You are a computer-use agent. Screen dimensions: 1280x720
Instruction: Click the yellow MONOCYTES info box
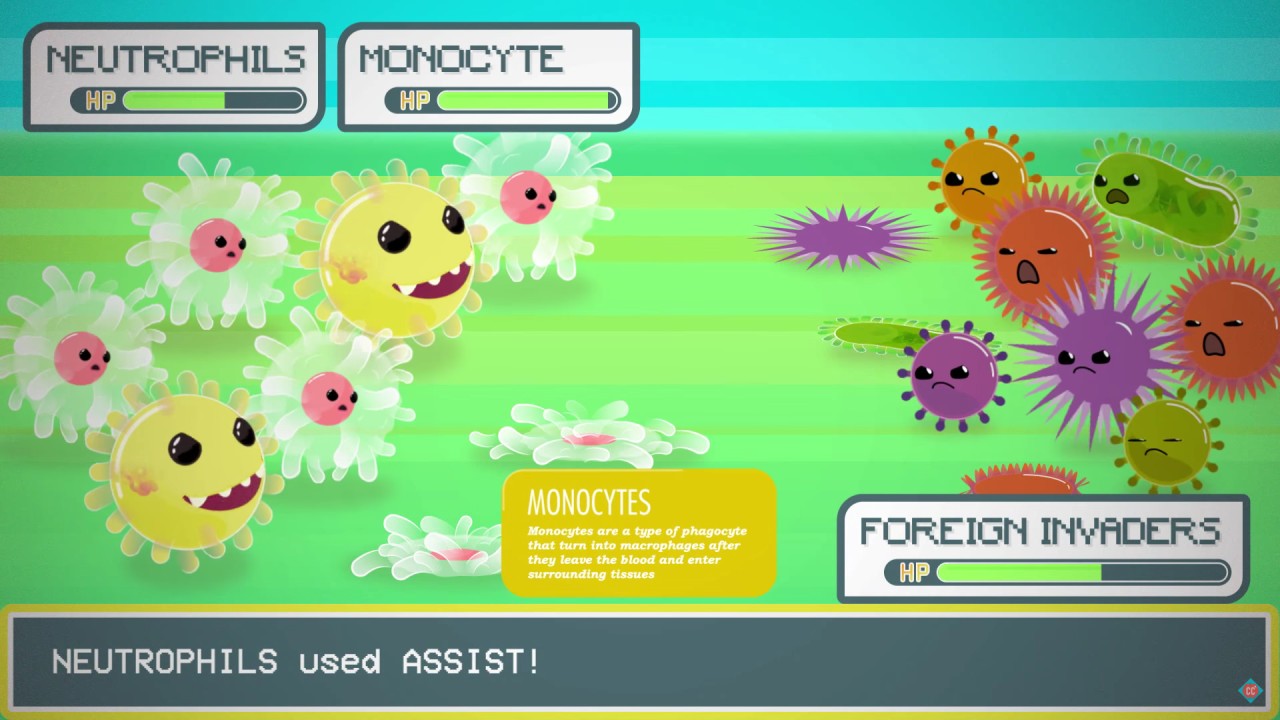[639, 533]
